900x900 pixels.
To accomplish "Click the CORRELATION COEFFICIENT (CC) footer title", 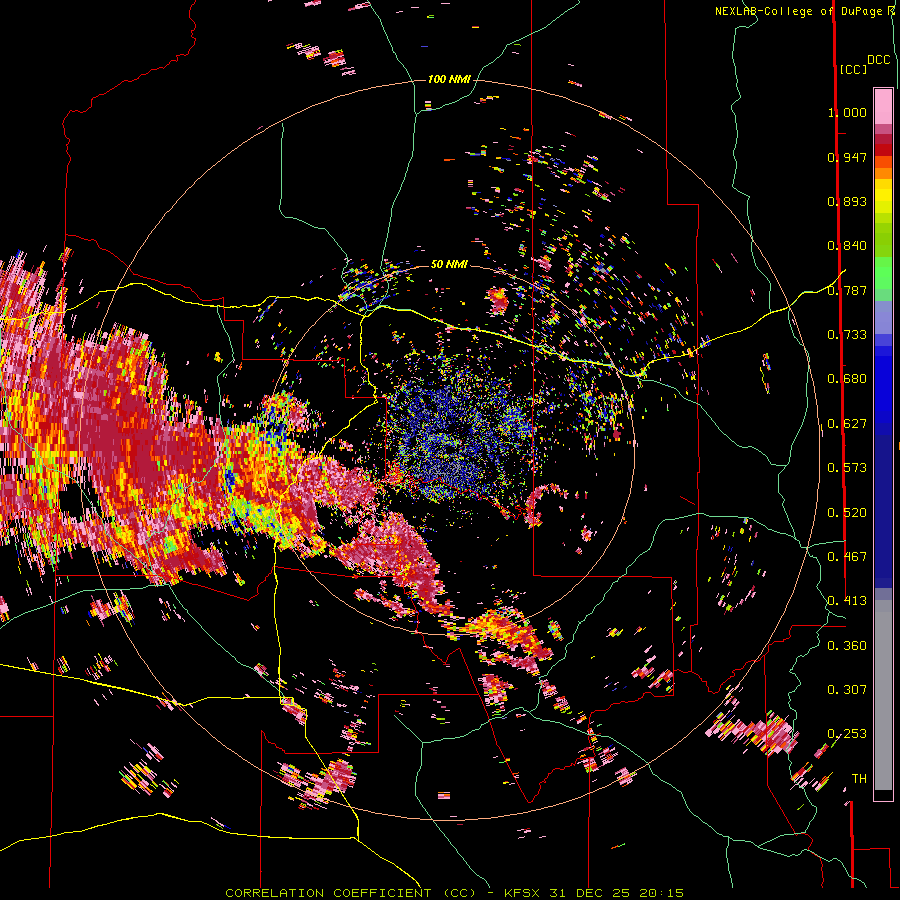I will 350,893.
